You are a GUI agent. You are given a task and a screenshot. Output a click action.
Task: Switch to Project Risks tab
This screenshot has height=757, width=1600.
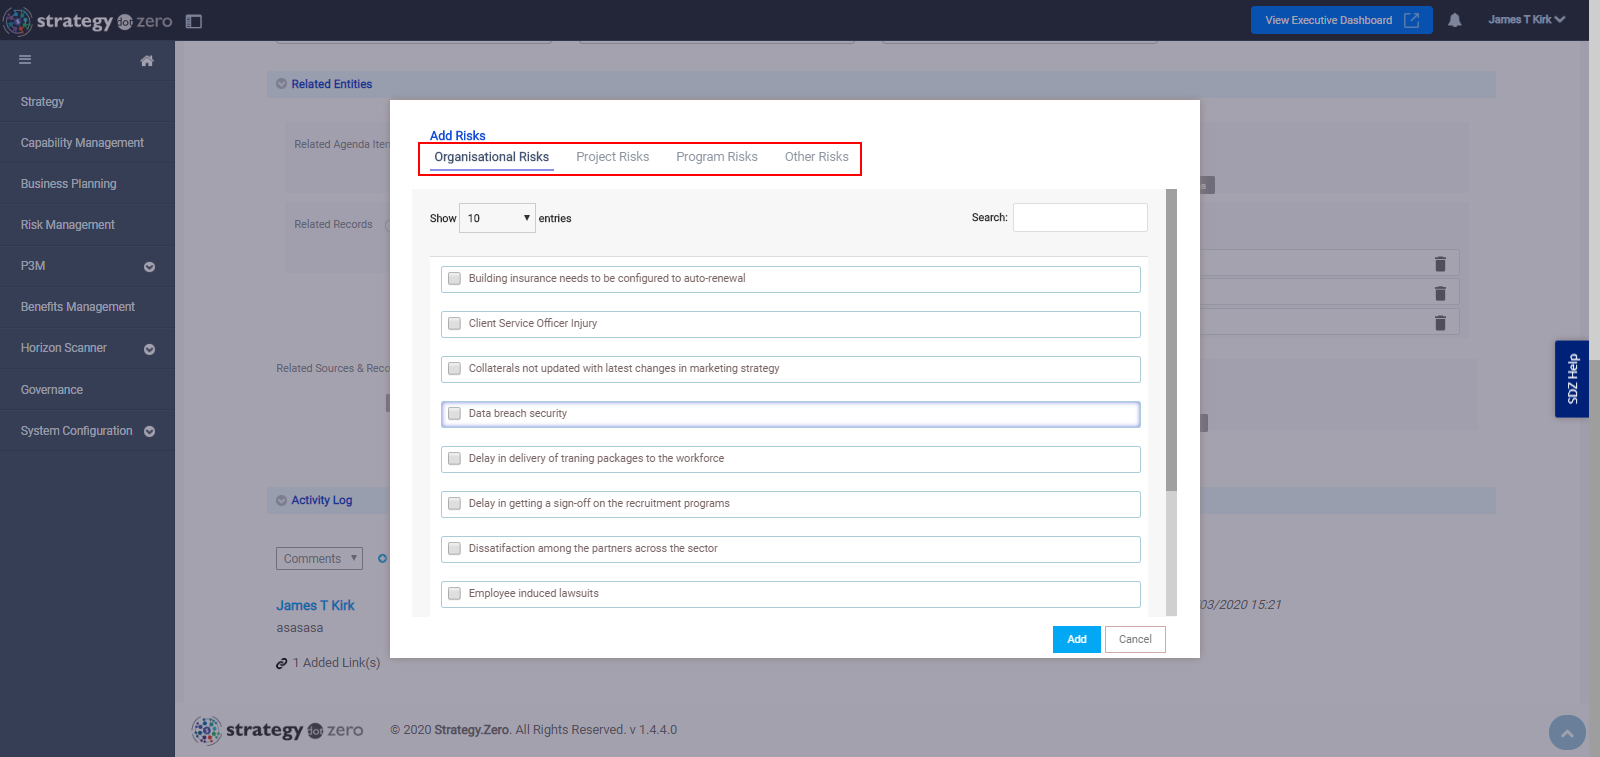point(612,157)
